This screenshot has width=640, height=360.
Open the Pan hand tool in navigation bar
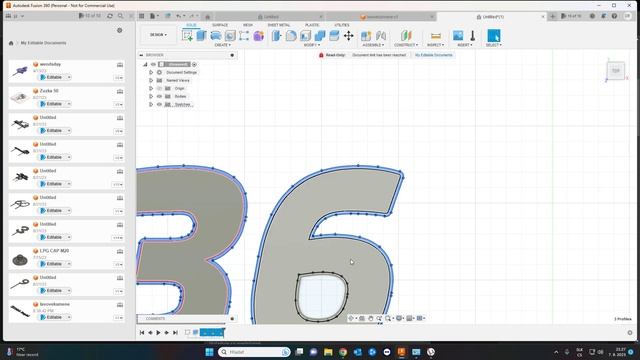click(x=371, y=318)
